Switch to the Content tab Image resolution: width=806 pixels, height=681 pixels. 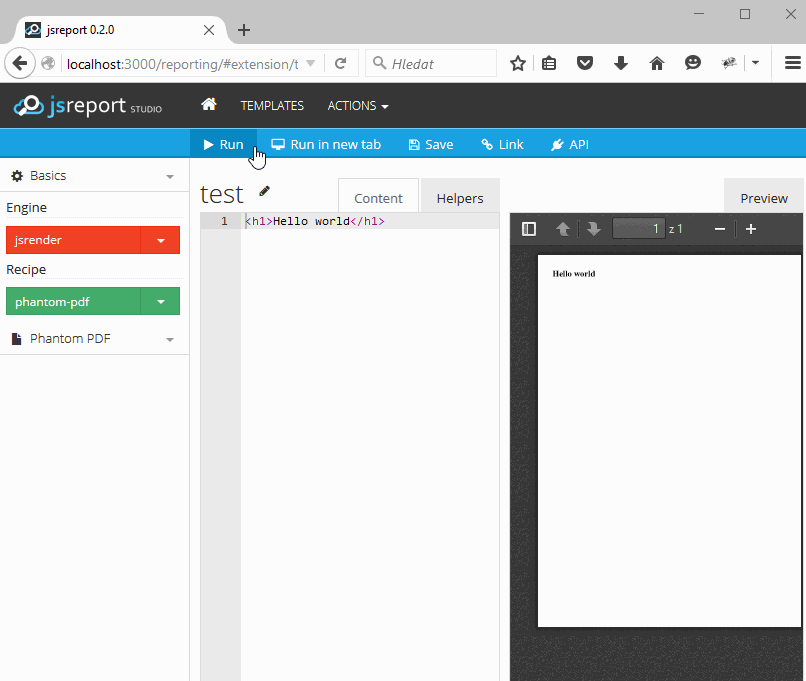coord(378,198)
